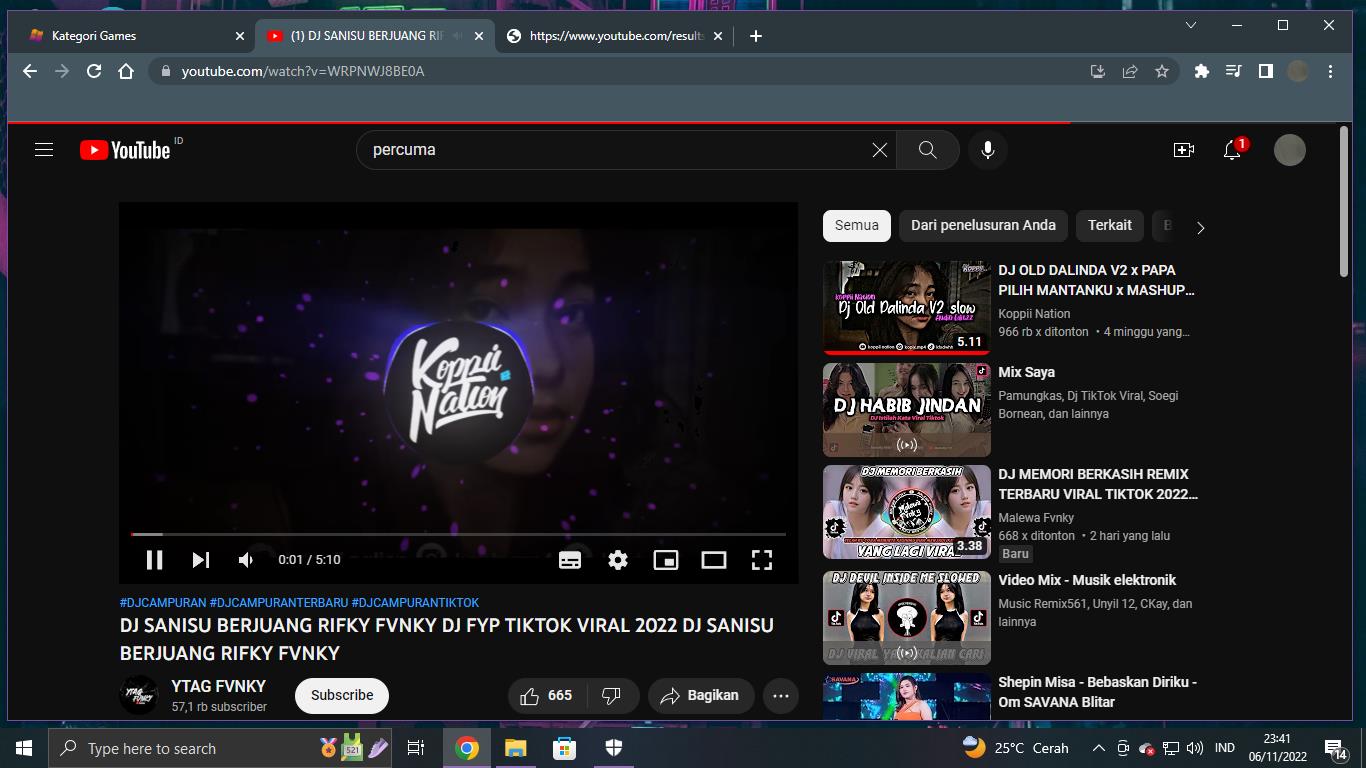Viewport: 1366px width, 768px height.
Task: Select the Terkait filter chip
Action: tap(1109, 225)
